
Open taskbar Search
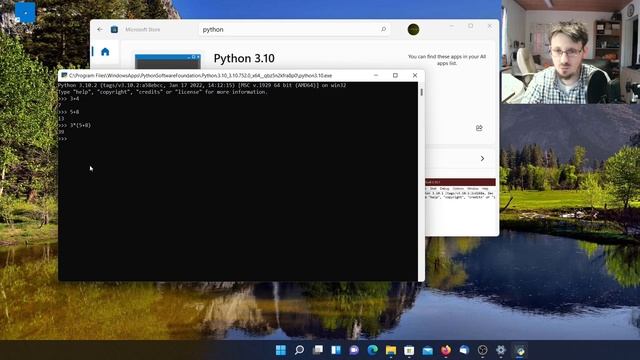pos(299,350)
